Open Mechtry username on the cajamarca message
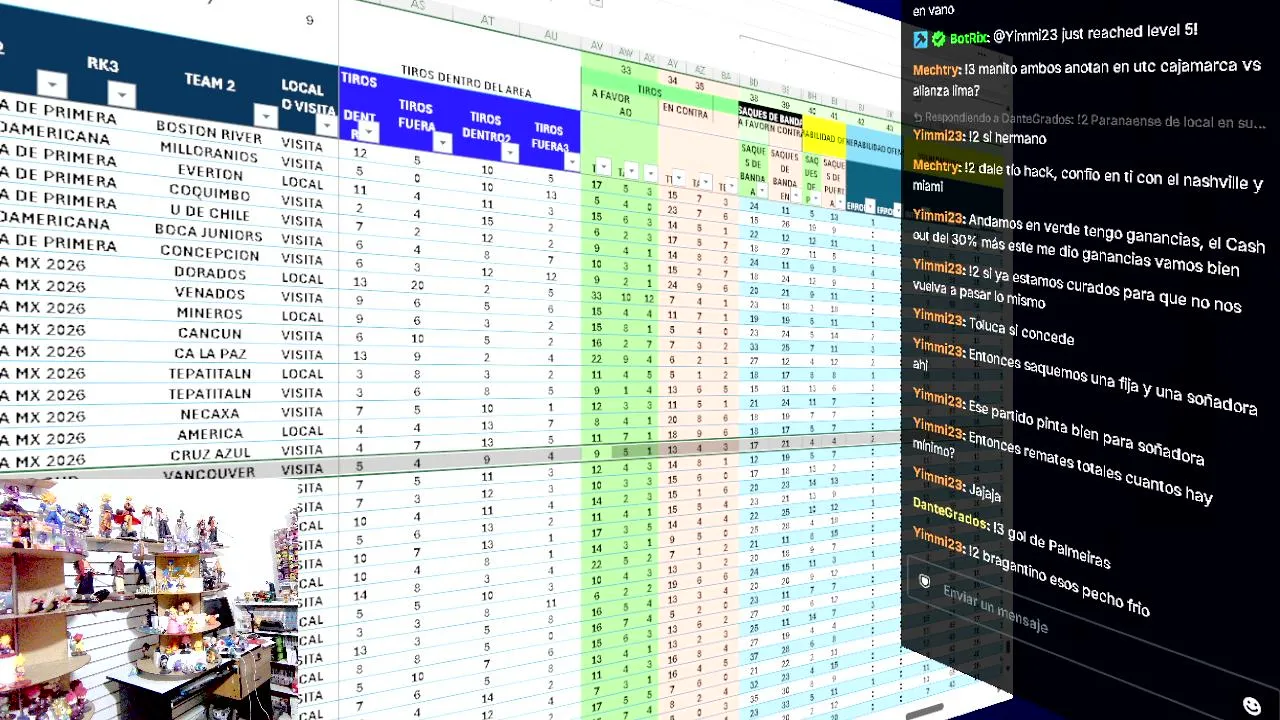Screen dimensions: 1280x720 [x=936, y=70]
